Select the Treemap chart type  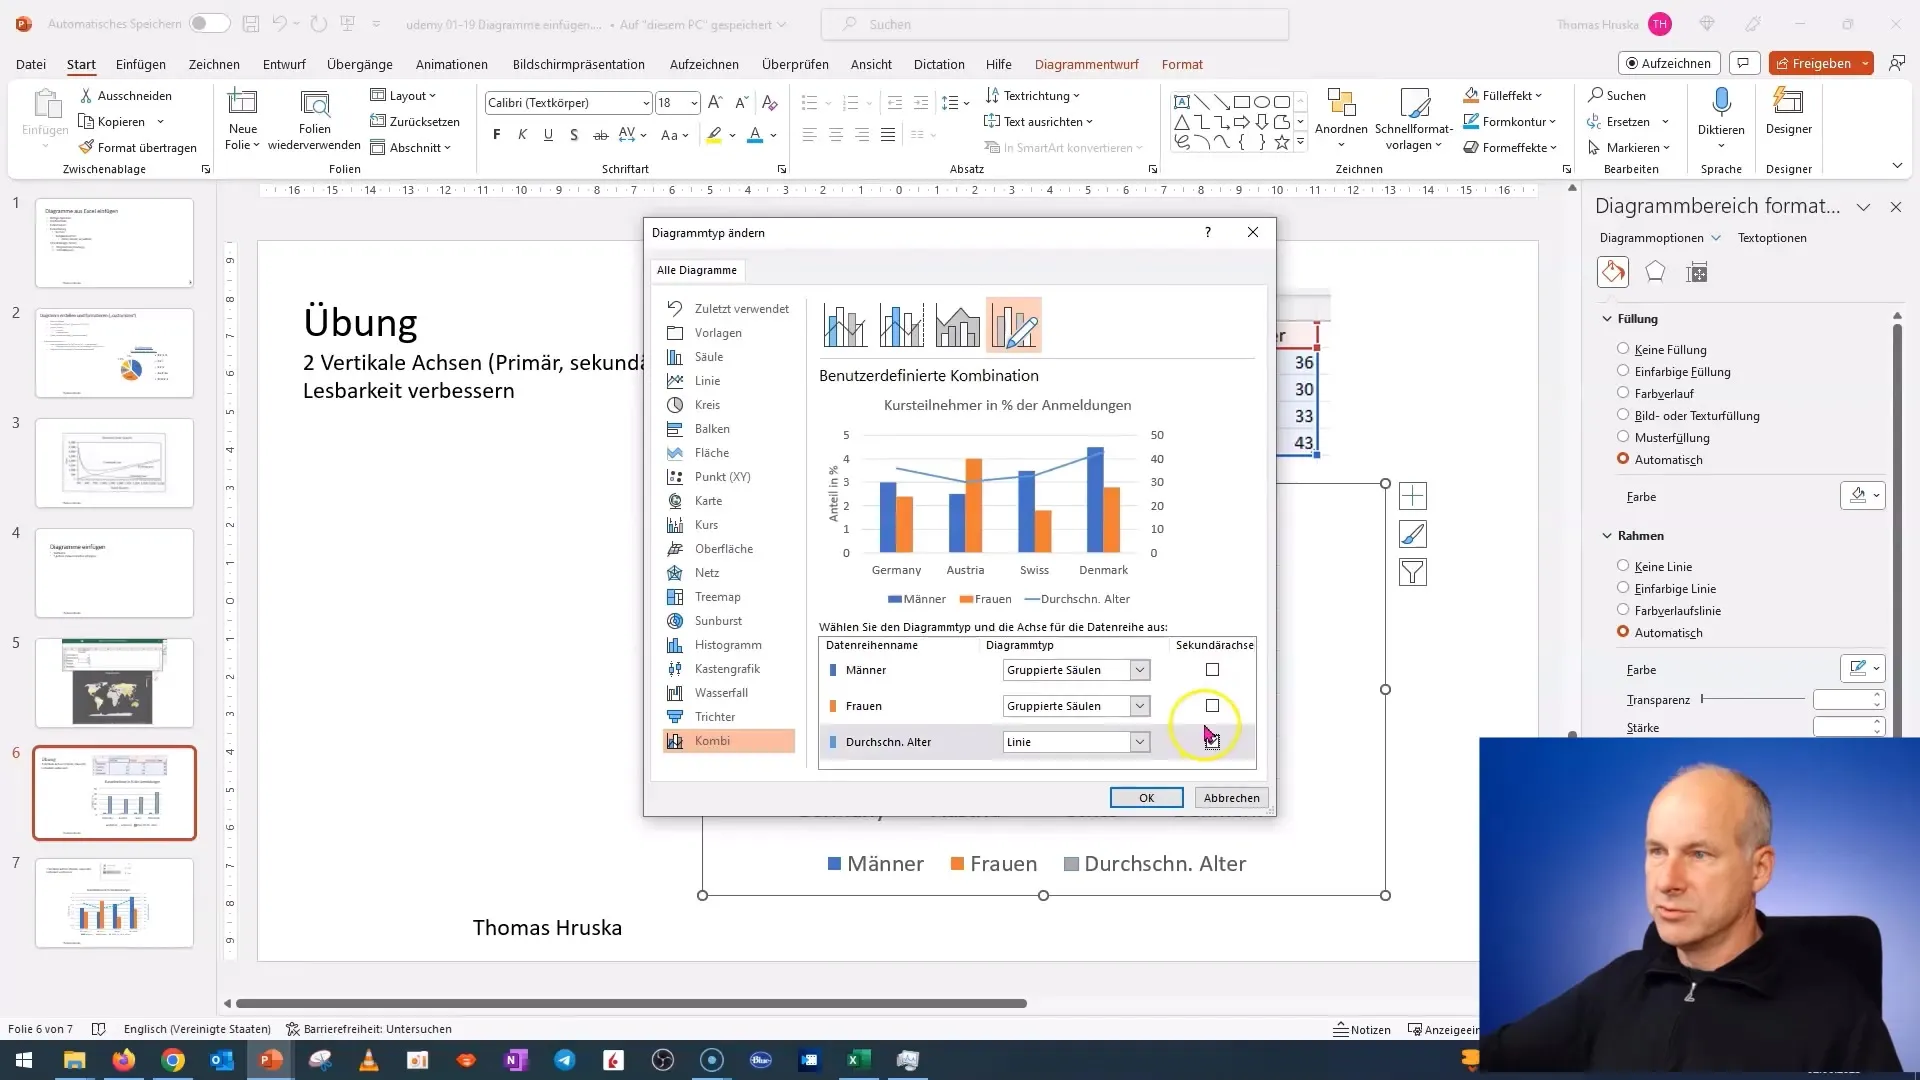coord(719,596)
